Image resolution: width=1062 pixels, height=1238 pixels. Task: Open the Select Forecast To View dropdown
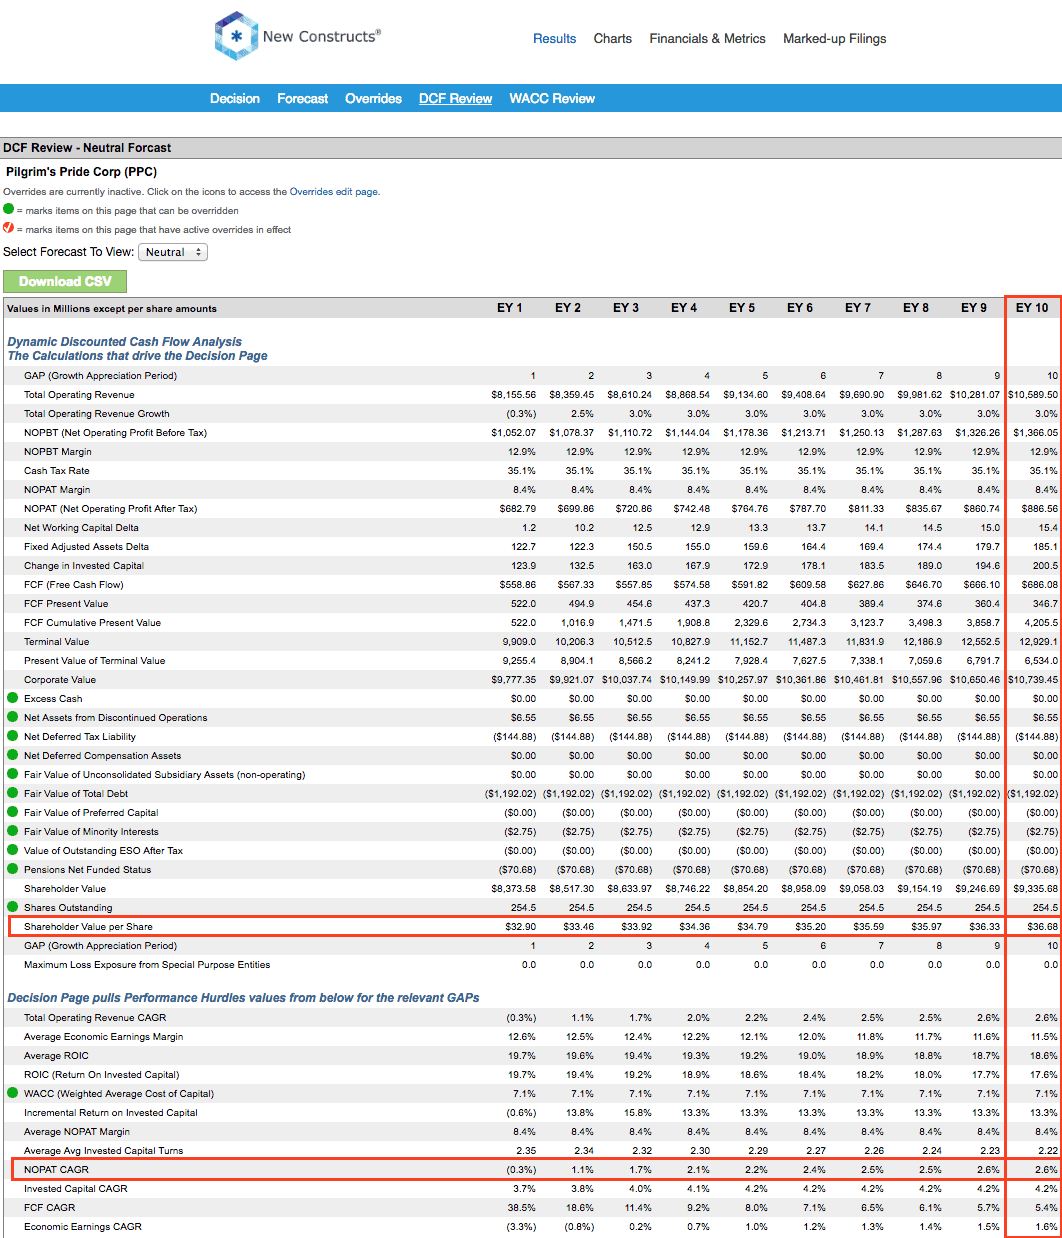[x=173, y=252]
